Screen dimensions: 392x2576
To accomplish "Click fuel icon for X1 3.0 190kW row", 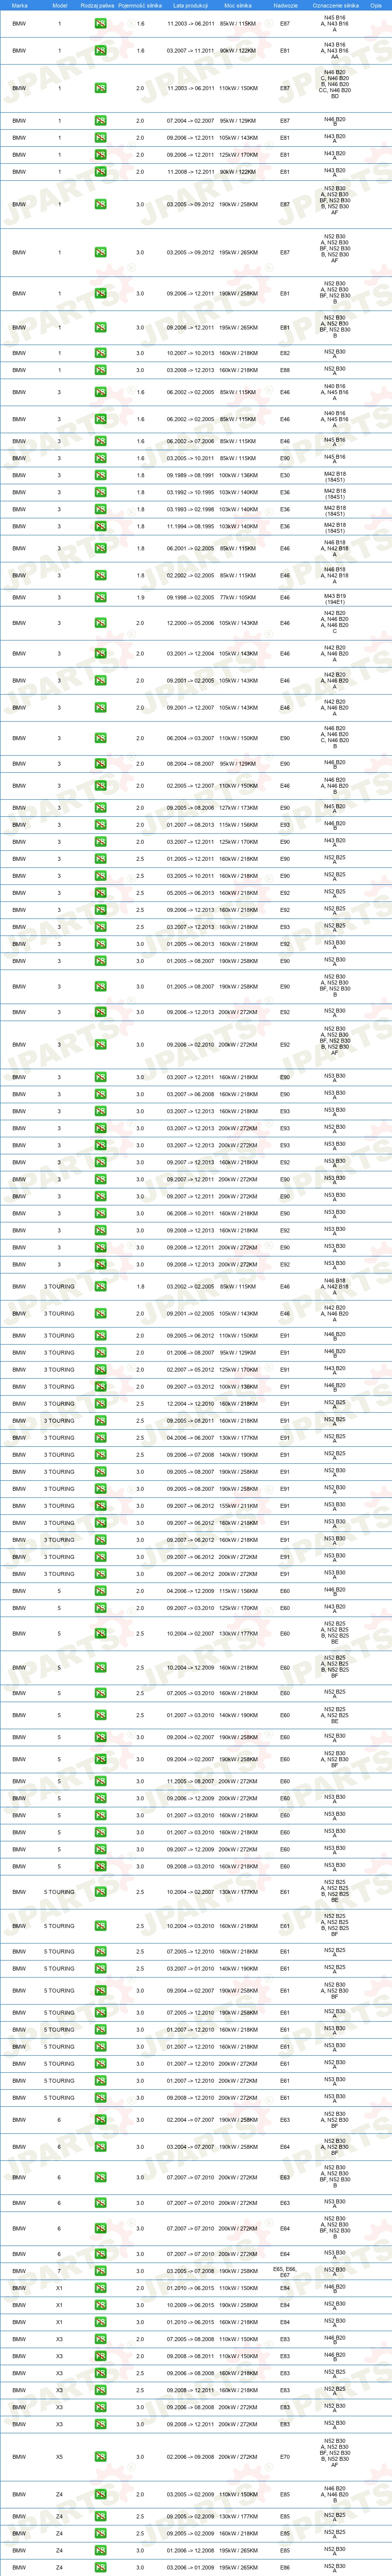I will click(100, 2305).
